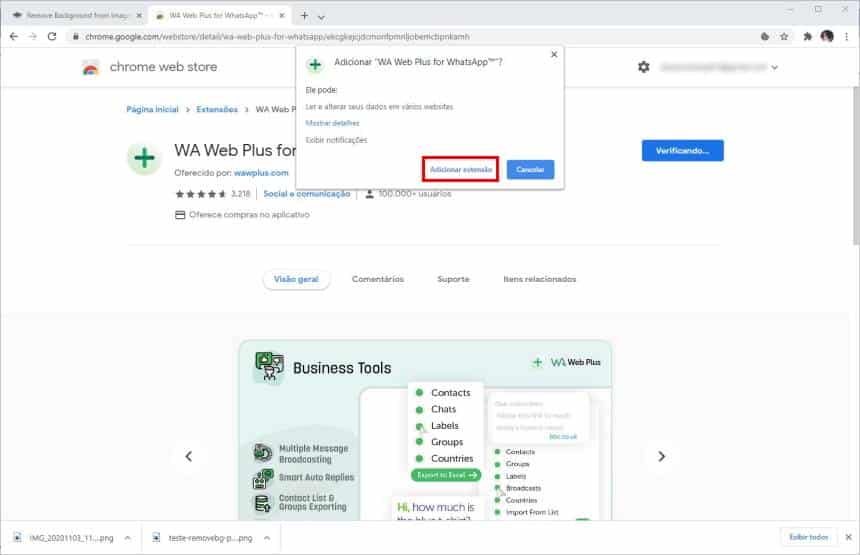Go back with the browser back arrow
The width and height of the screenshot is (860, 555).
[x=14, y=36]
